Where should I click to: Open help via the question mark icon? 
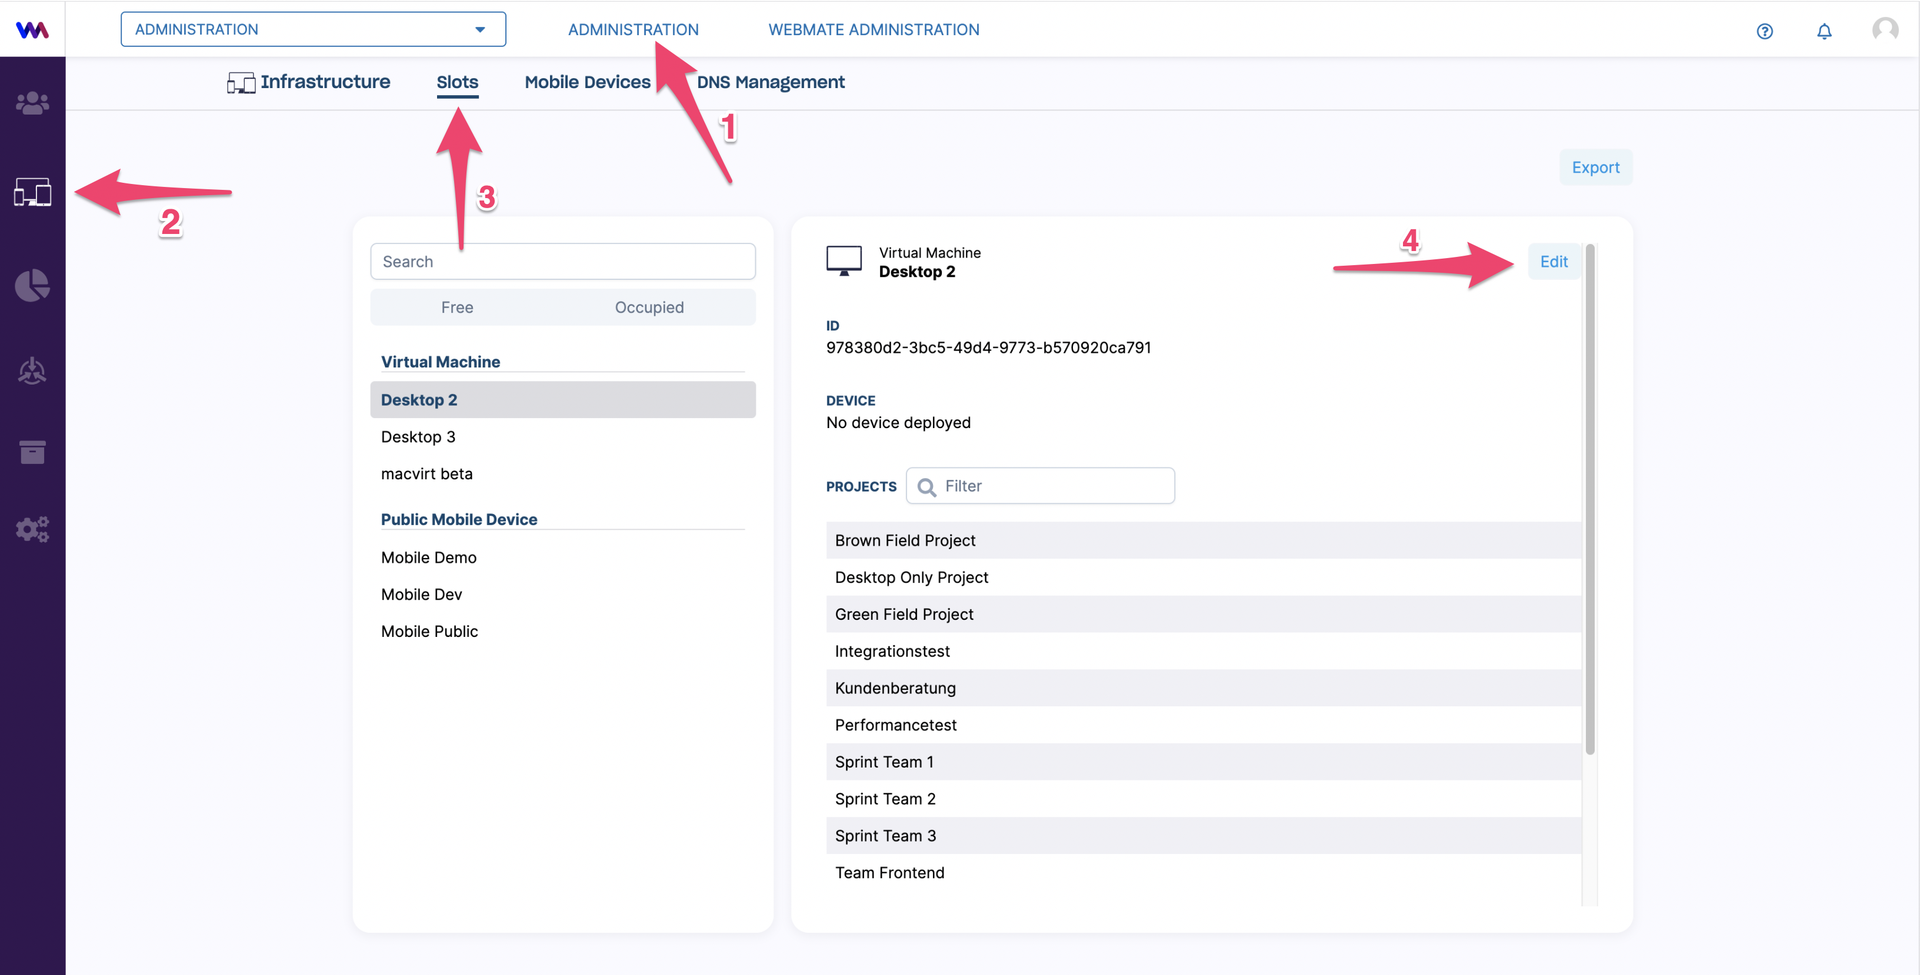coord(1765,31)
